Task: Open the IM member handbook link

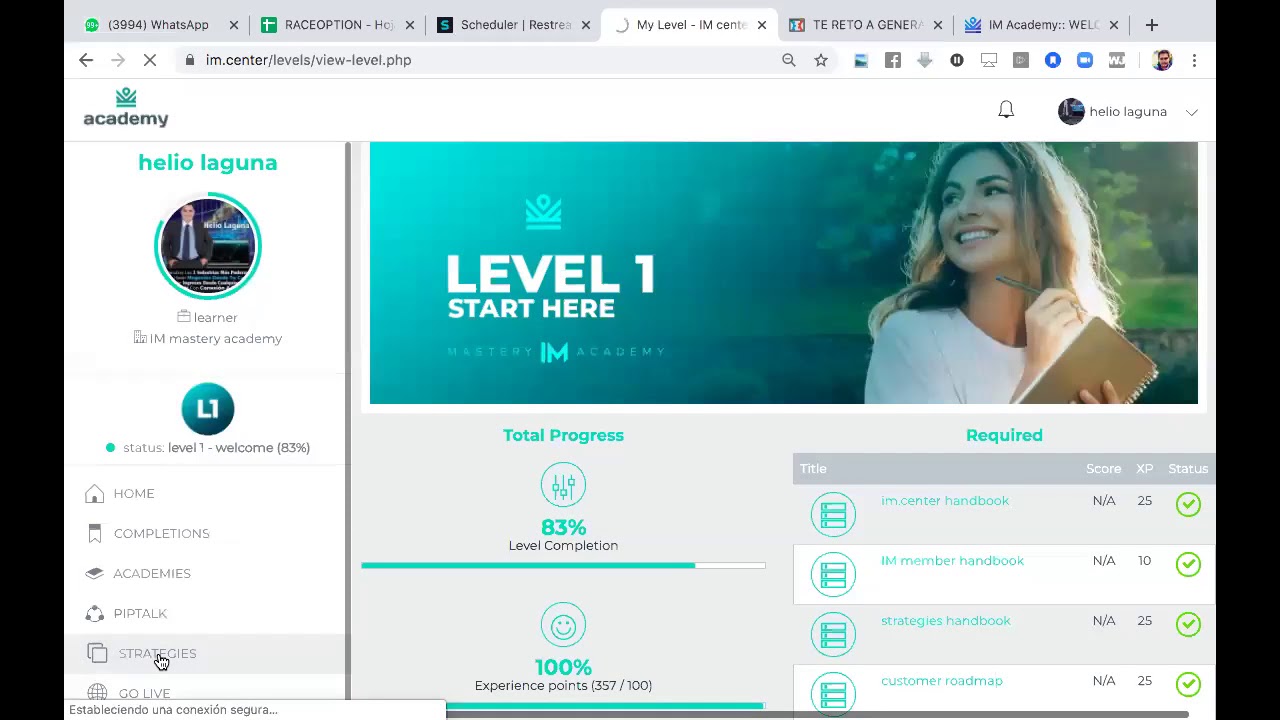Action: (952, 561)
